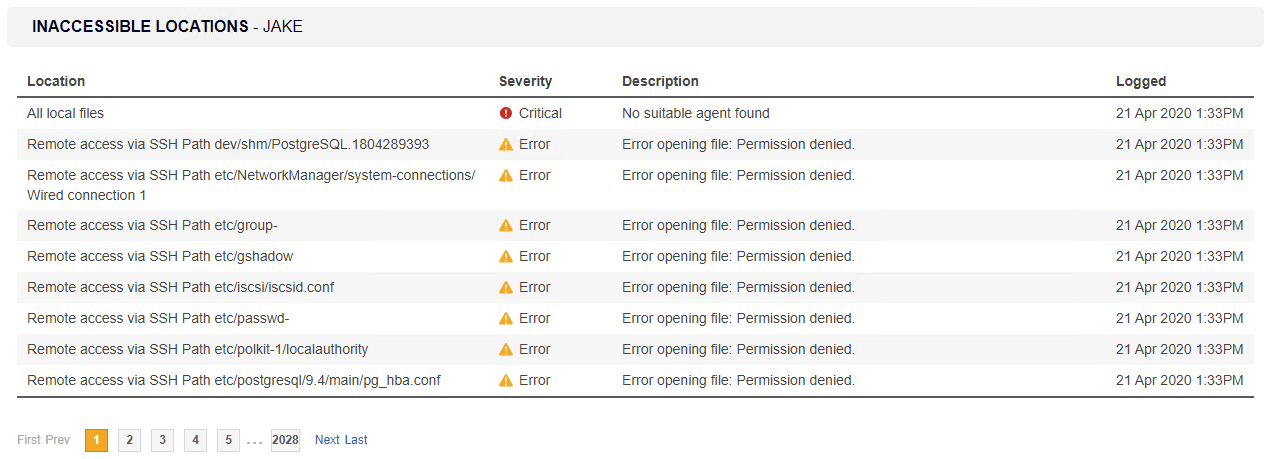The height and width of the screenshot is (459, 1272).
Task: Sort by the Severity column header
Action: pyautogui.click(x=525, y=82)
